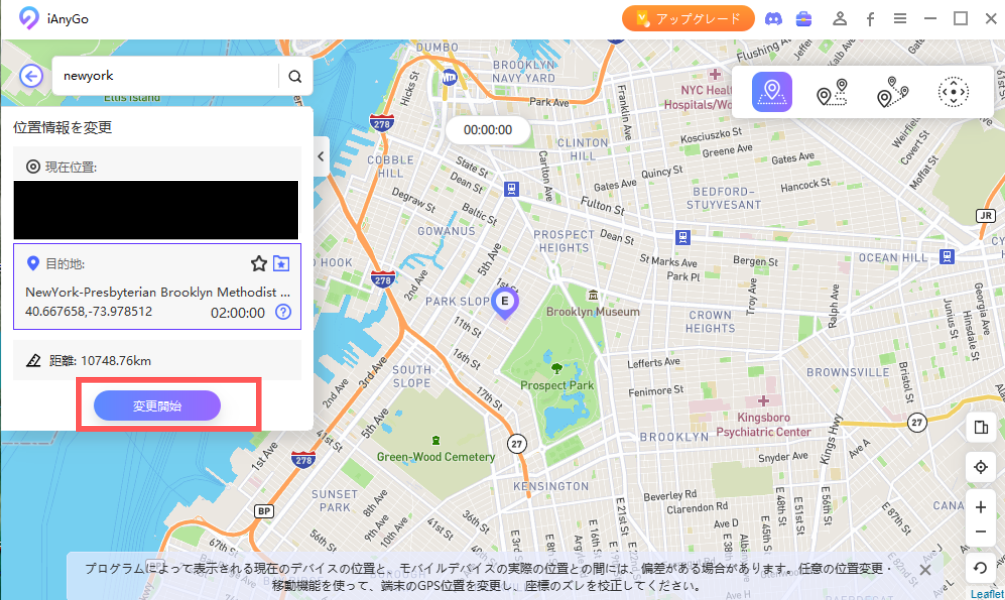Select the change location mode icon
Screen dimensions: 1005x600
click(771, 92)
